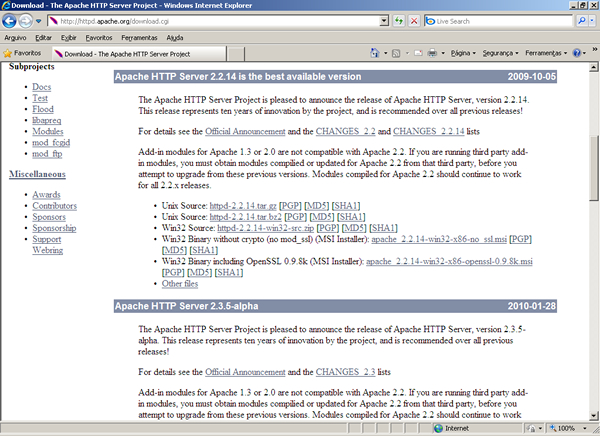Click the vertical scrollbar down arrow
Viewport: 600px width, 436px height.
coord(593,416)
